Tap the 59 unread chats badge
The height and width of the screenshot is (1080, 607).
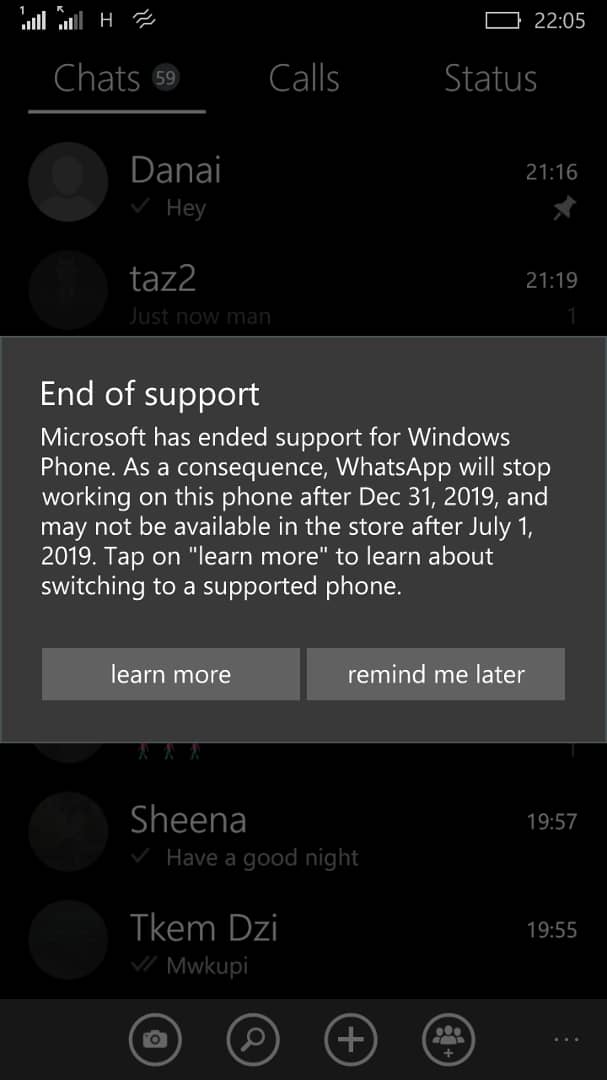[165, 78]
